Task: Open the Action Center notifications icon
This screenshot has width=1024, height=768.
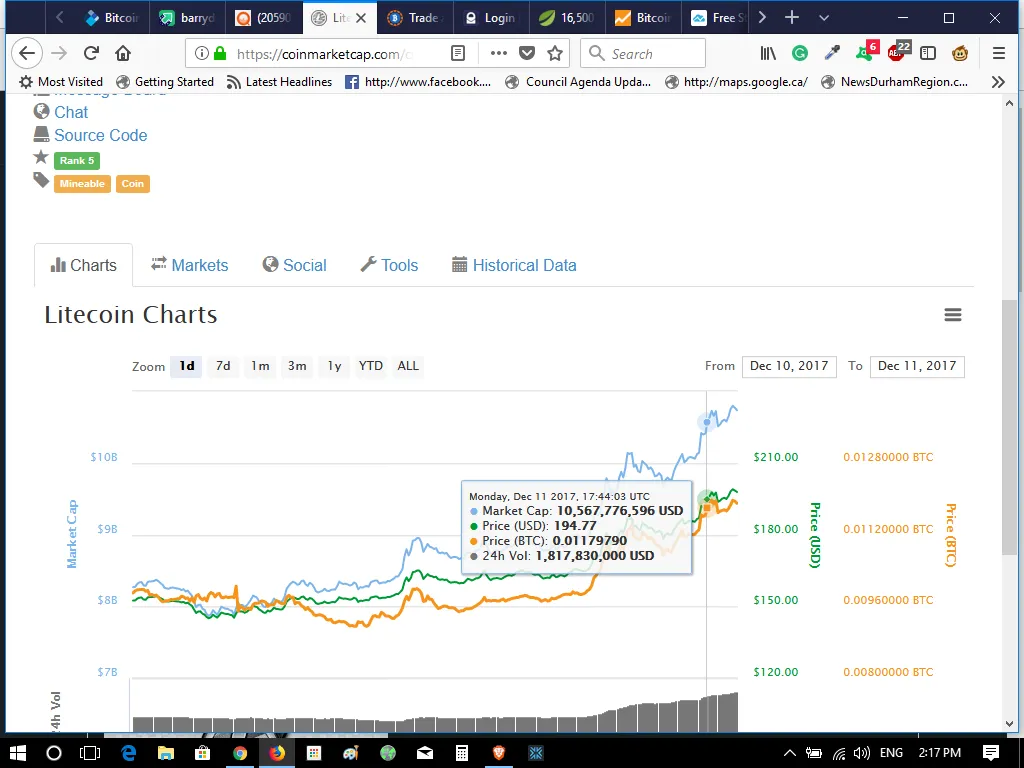Action: point(991,753)
